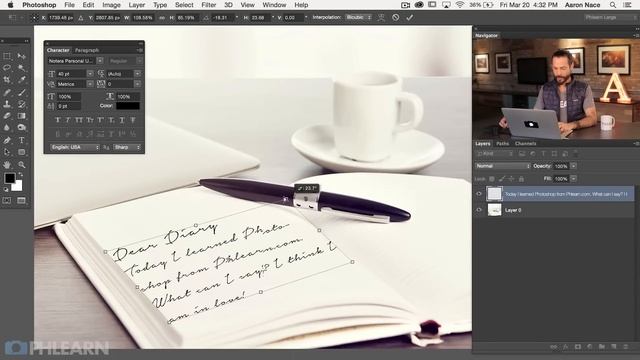The width and height of the screenshot is (640, 360).
Task: Select the Dodge tool
Action: tap(22, 128)
